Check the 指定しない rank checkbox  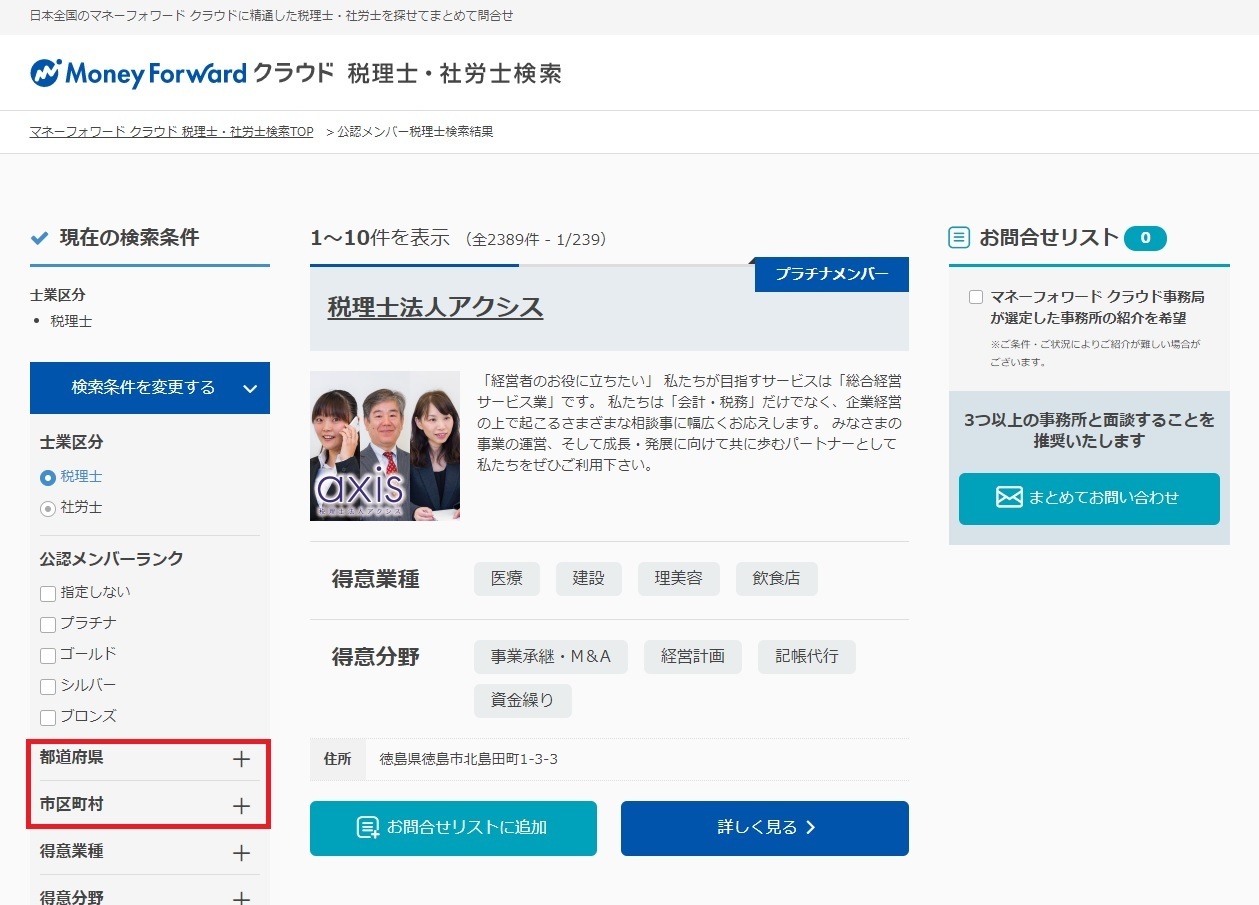click(48, 594)
